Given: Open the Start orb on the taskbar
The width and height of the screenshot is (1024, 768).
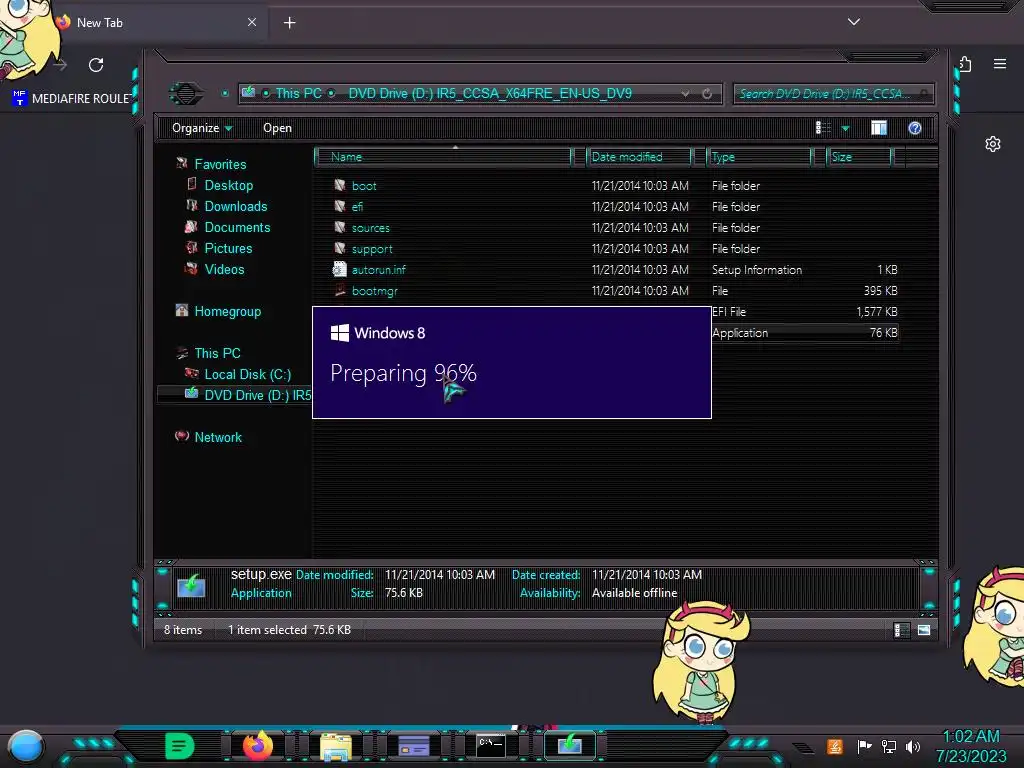Looking at the screenshot, I should [x=26, y=746].
